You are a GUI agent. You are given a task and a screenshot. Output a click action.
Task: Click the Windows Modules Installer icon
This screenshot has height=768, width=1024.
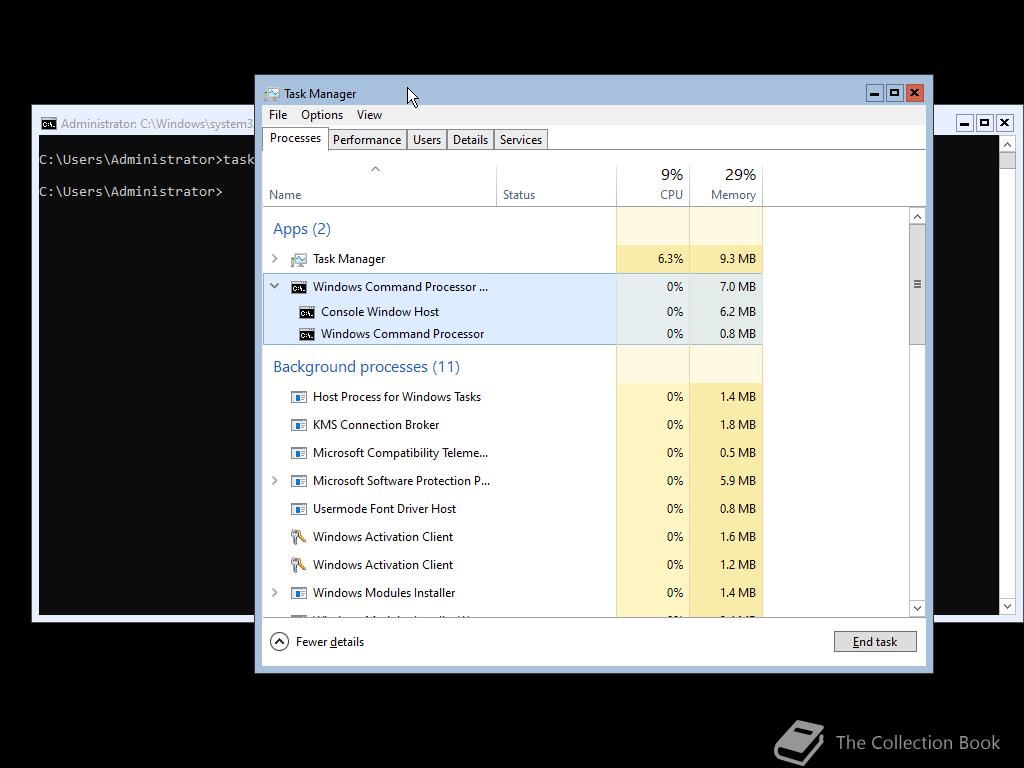click(298, 593)
